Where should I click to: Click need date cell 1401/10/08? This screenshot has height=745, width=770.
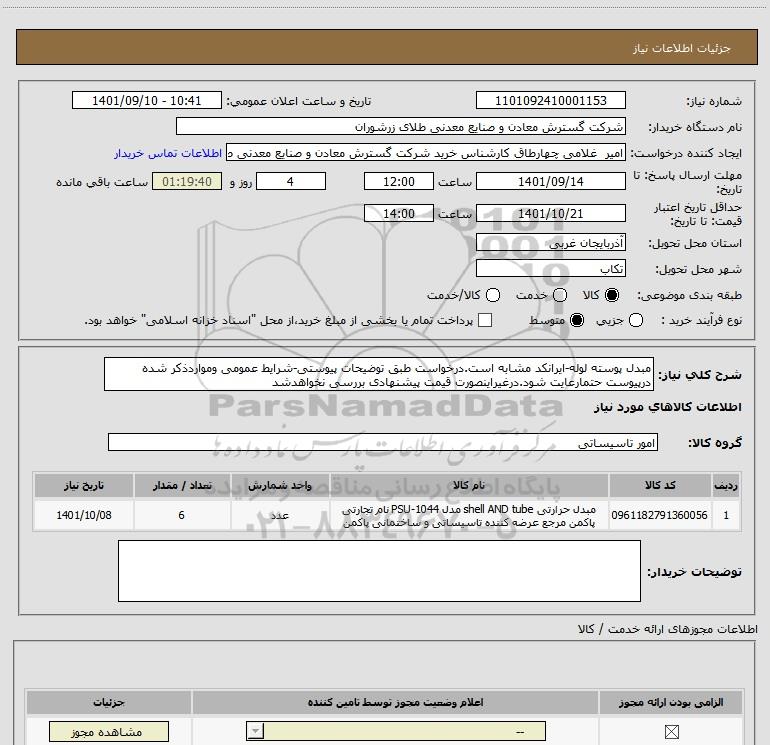click(83, 515)
